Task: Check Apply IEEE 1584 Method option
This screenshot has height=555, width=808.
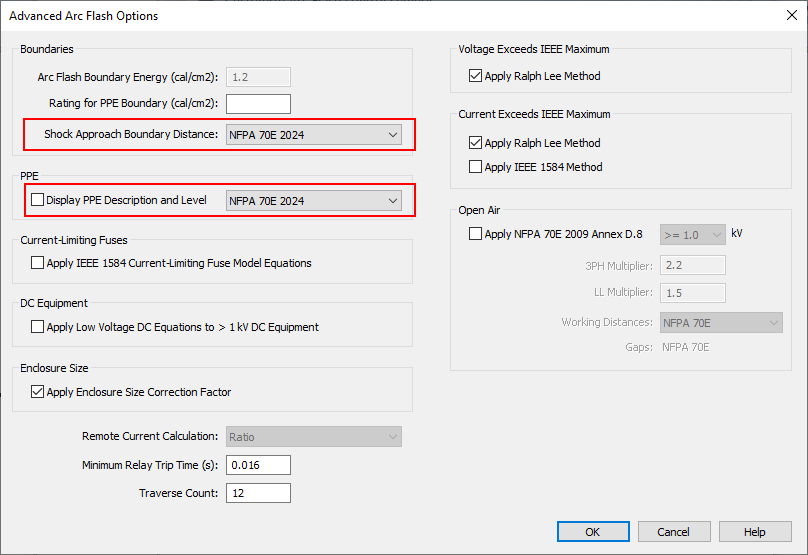Action: (476, 167)
